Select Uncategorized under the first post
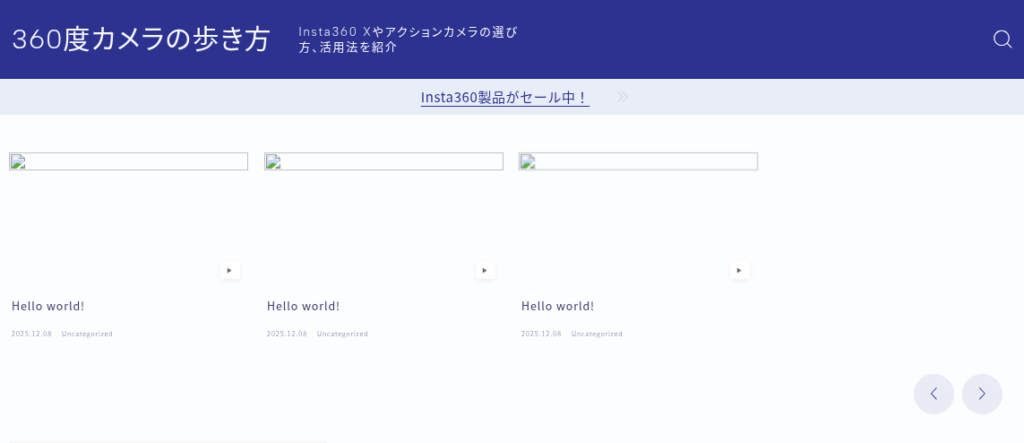 pos(87,334)
